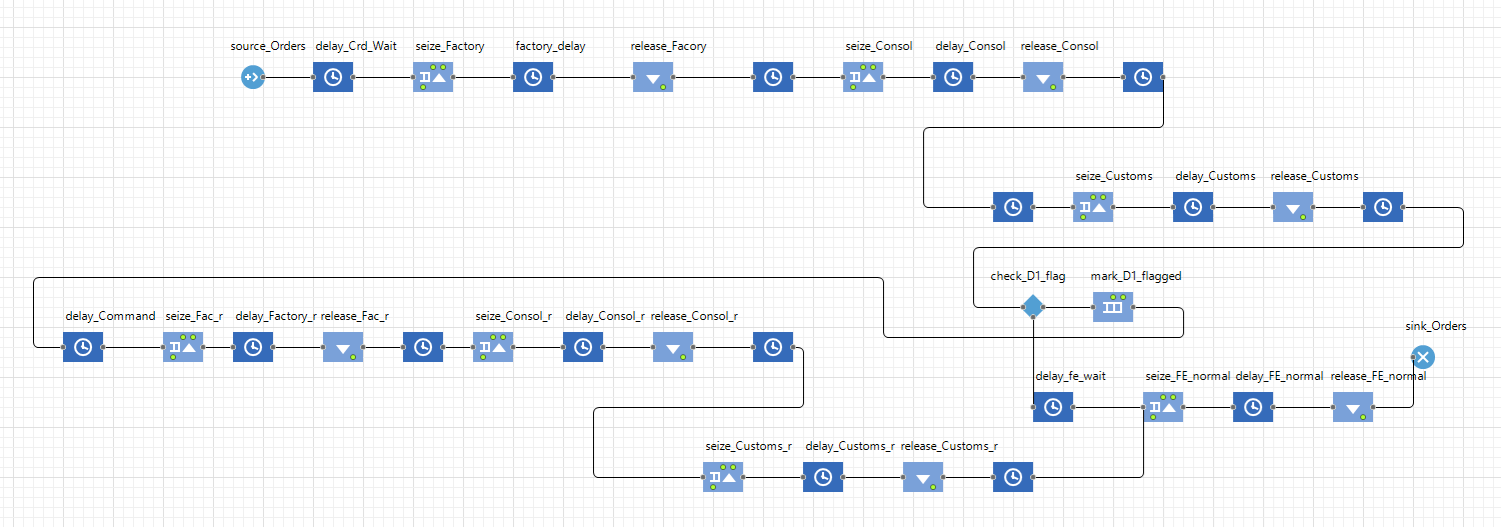Select the seize_Customs_r seize block
The height and width of the screenshot is (527, 1501).
point(723,477)
